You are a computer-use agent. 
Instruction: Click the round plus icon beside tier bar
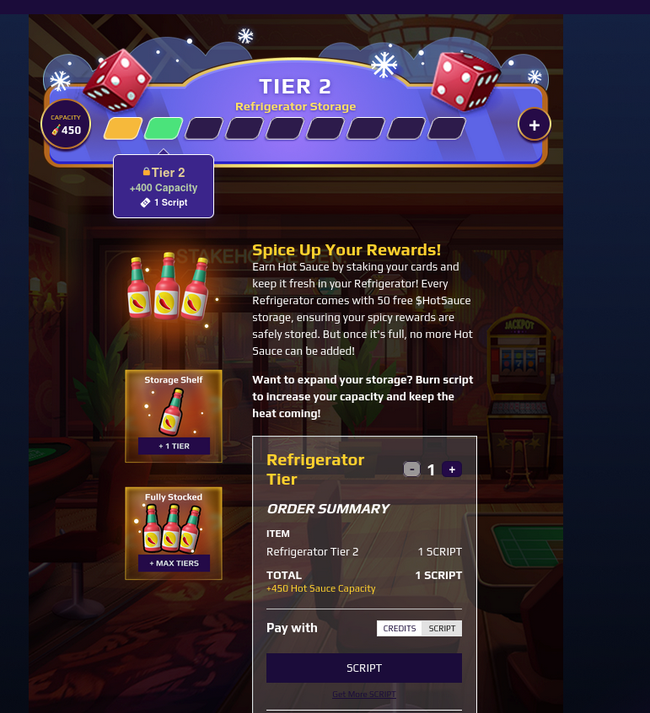point(534,125)
